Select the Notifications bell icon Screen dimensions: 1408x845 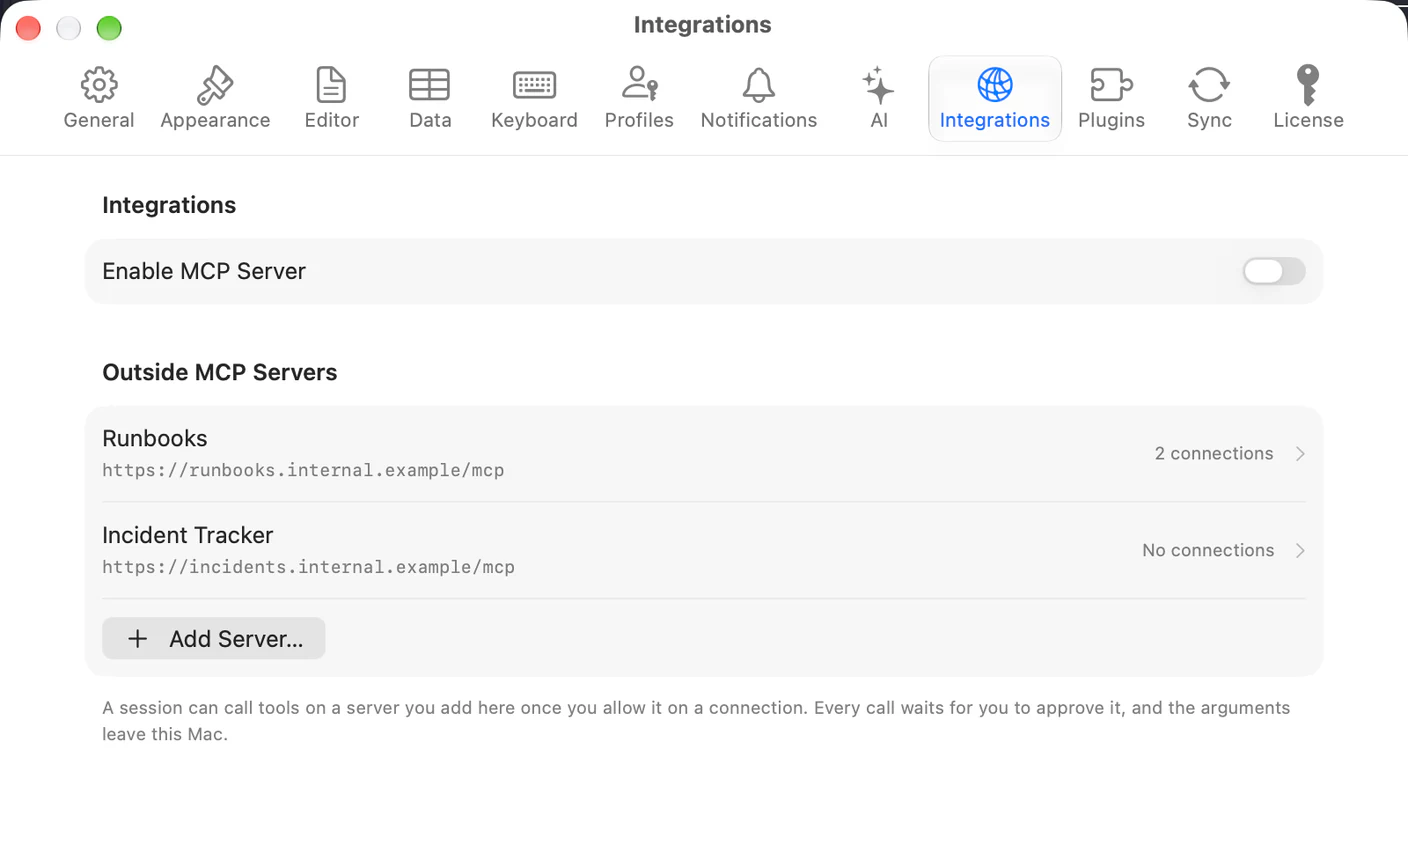(759, 85)
